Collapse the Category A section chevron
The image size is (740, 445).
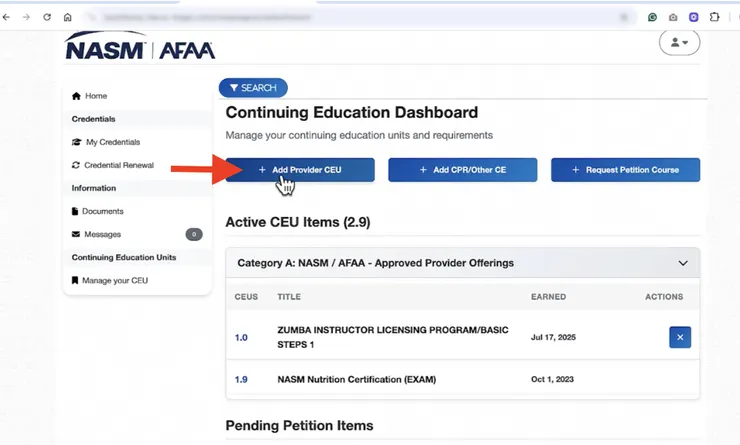click(683, 263)
